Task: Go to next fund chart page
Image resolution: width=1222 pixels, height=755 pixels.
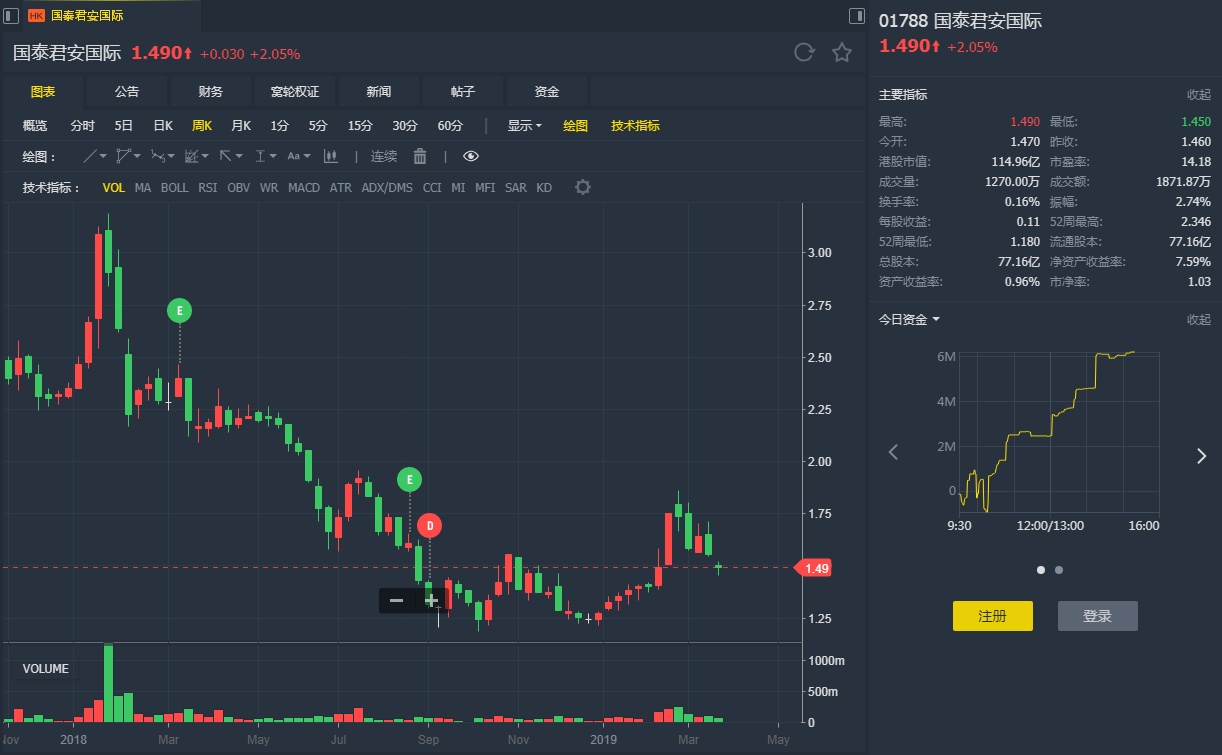Action: [1201, 456]
